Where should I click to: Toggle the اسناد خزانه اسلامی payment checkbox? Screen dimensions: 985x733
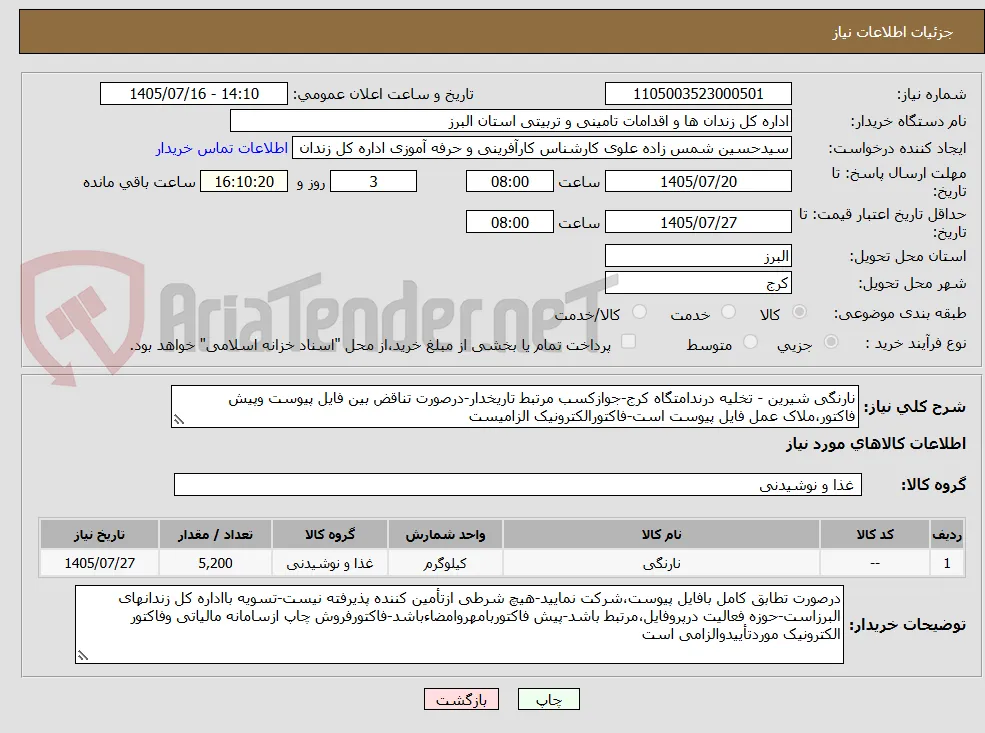click(x=628, y=342)
